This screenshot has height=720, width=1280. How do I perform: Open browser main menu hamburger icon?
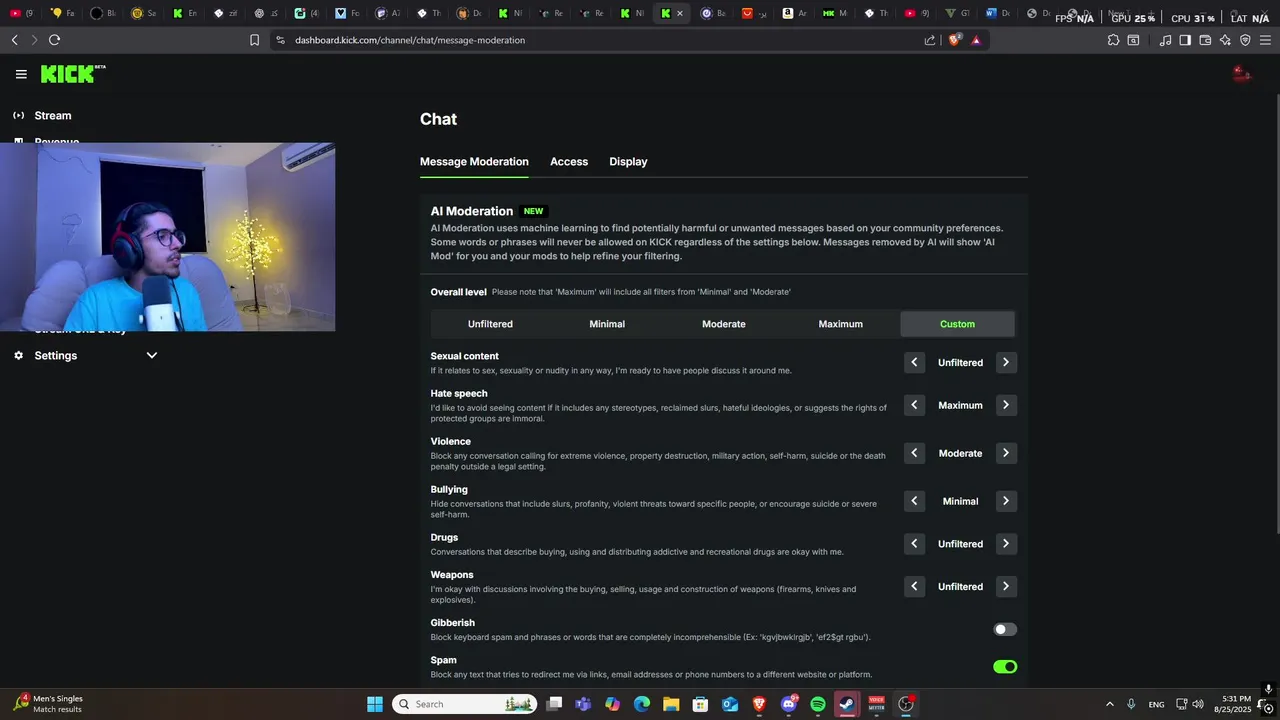click(x=1265, y=40)
